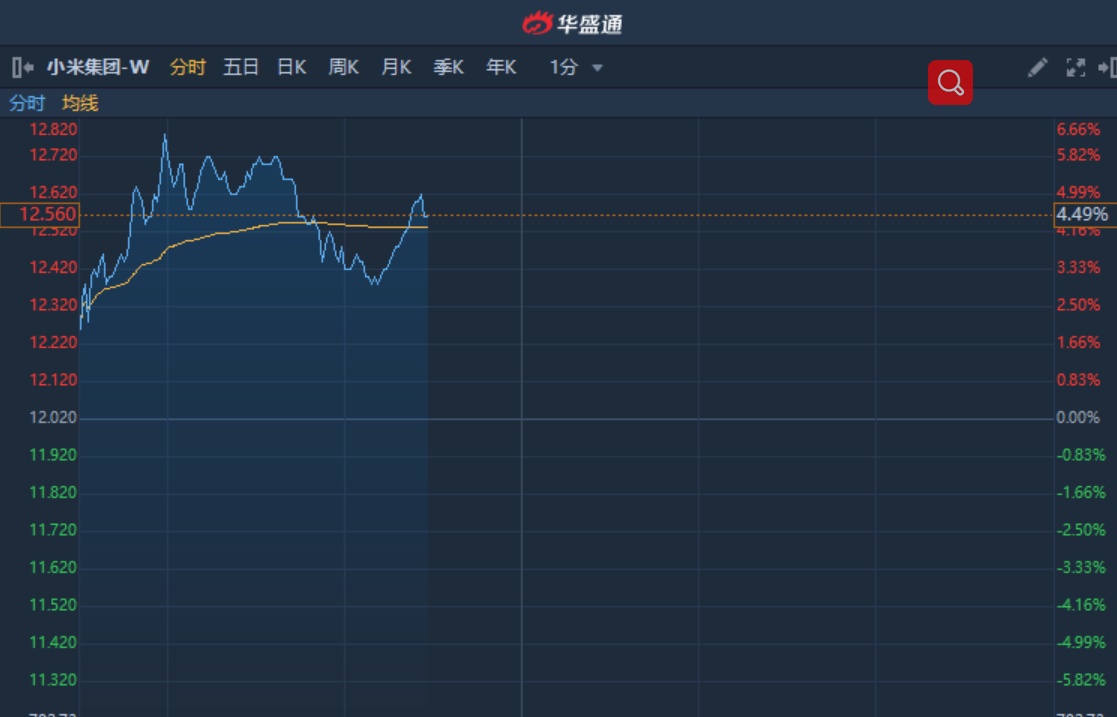
Task: Toggle the orange 均线 average line legend
Action: pyautogui.click(x=80, y=103)
